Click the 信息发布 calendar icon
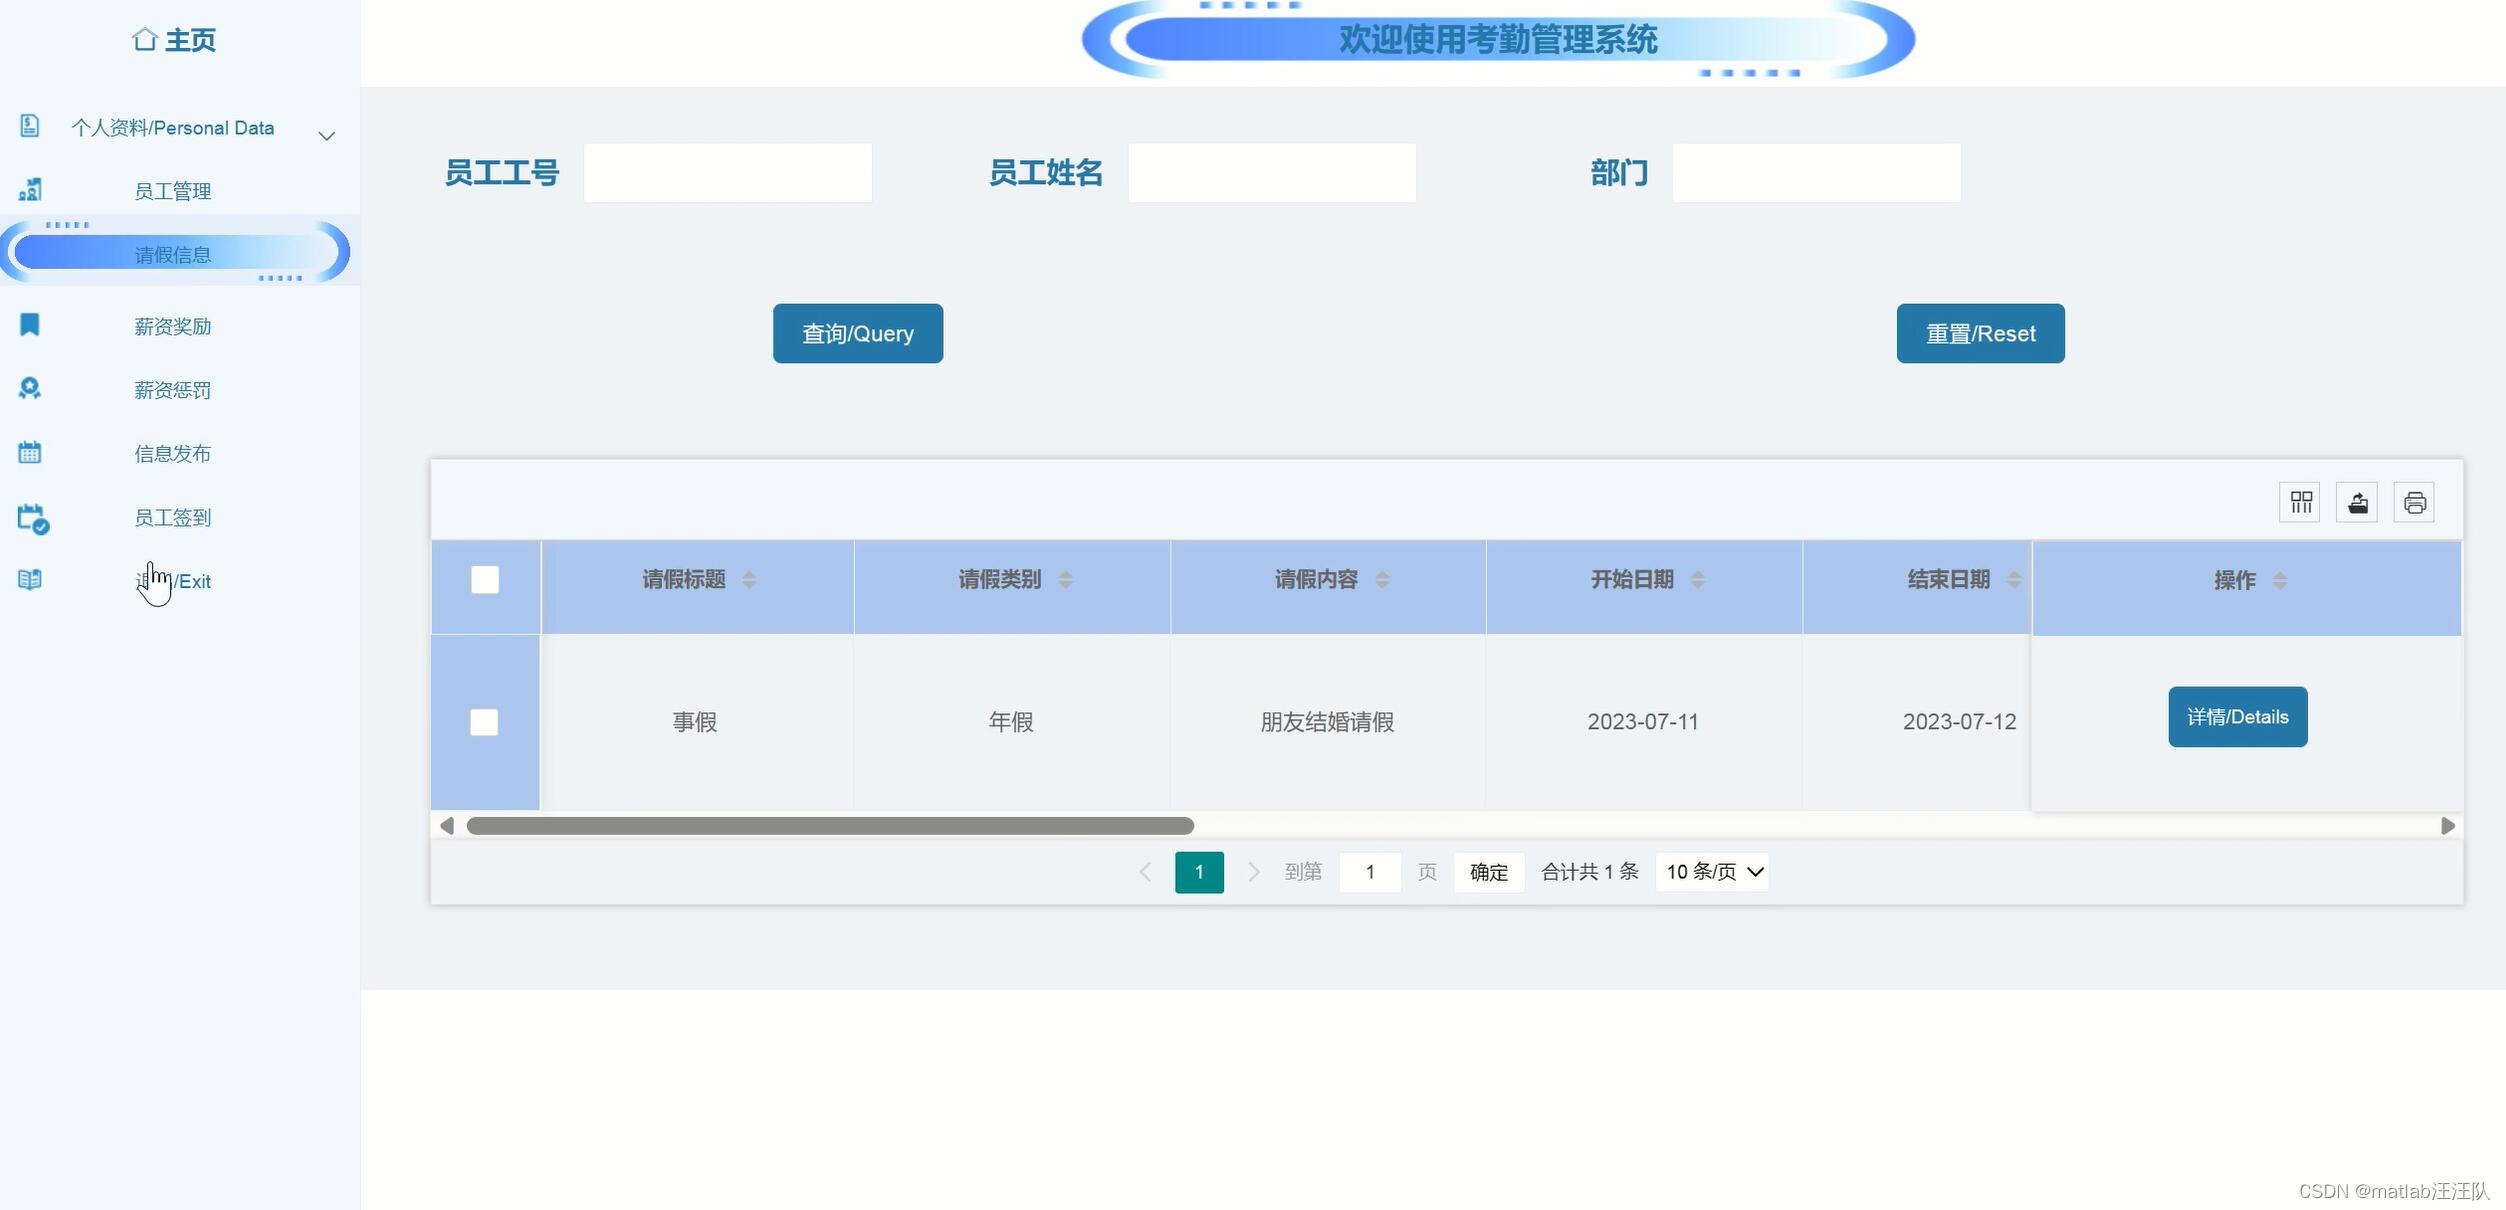The width and height of the screenshot is (2506, 1210). pyautogui.click(x=30, y=453)
